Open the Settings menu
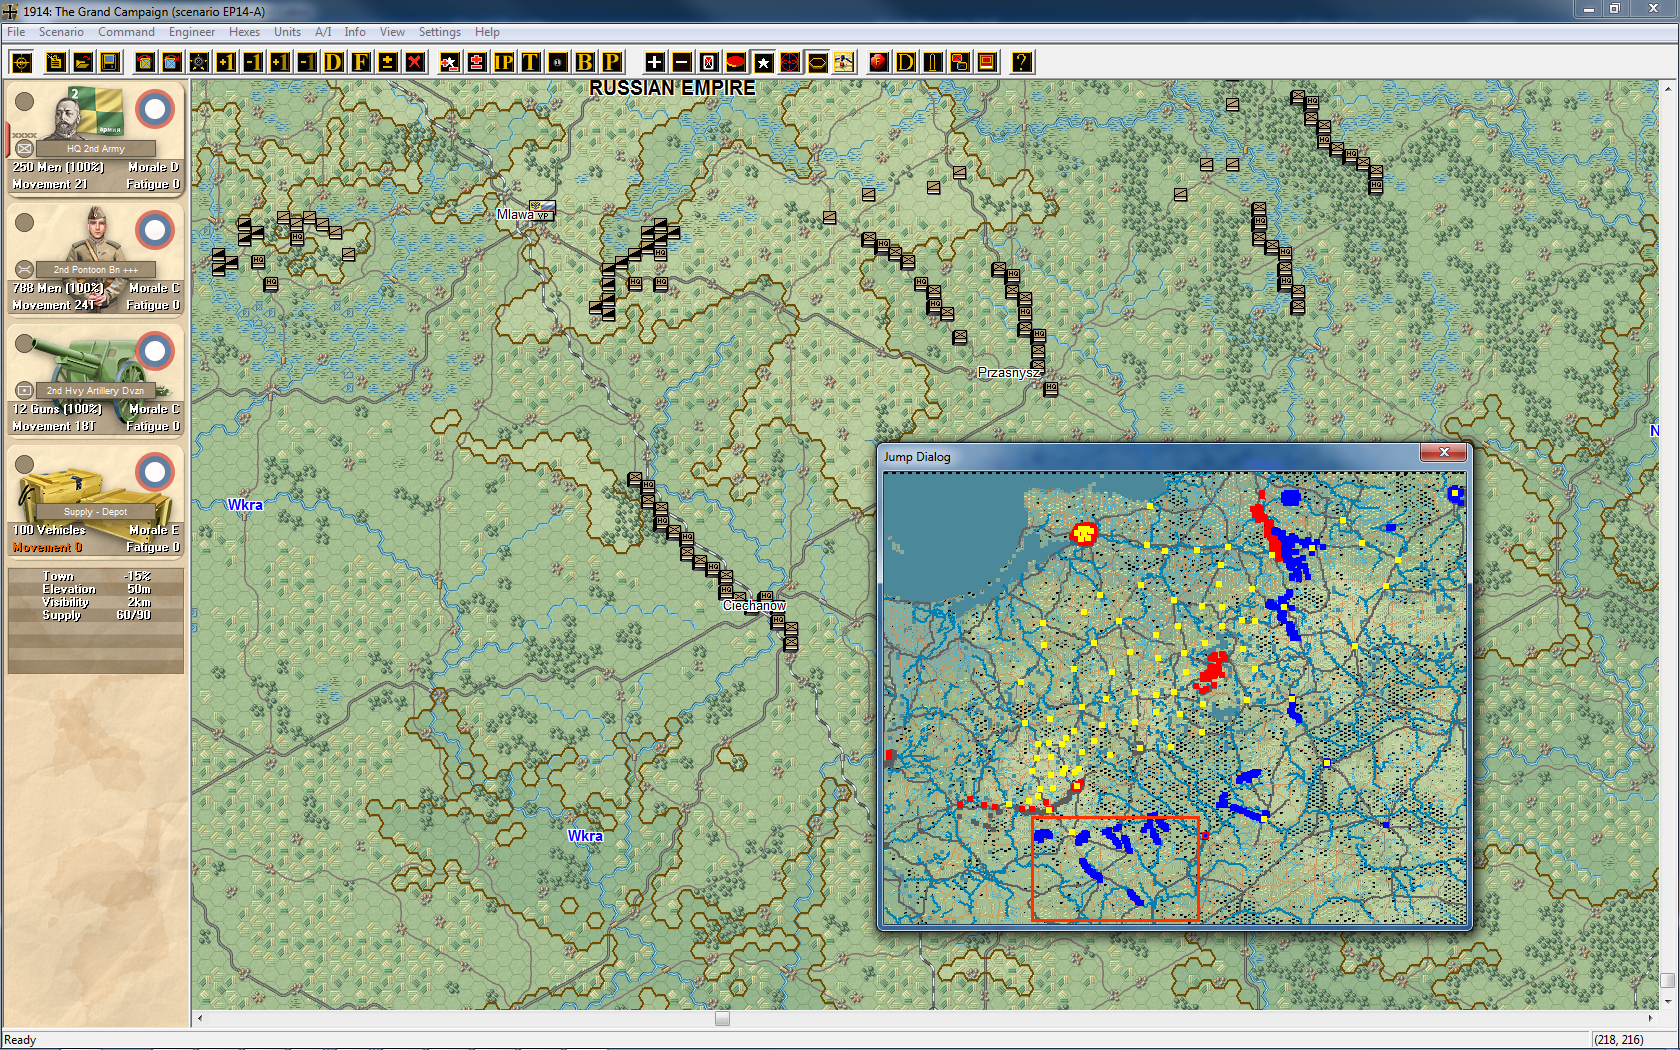Viewport: 1680px width, 1050px height. point(440,32)
